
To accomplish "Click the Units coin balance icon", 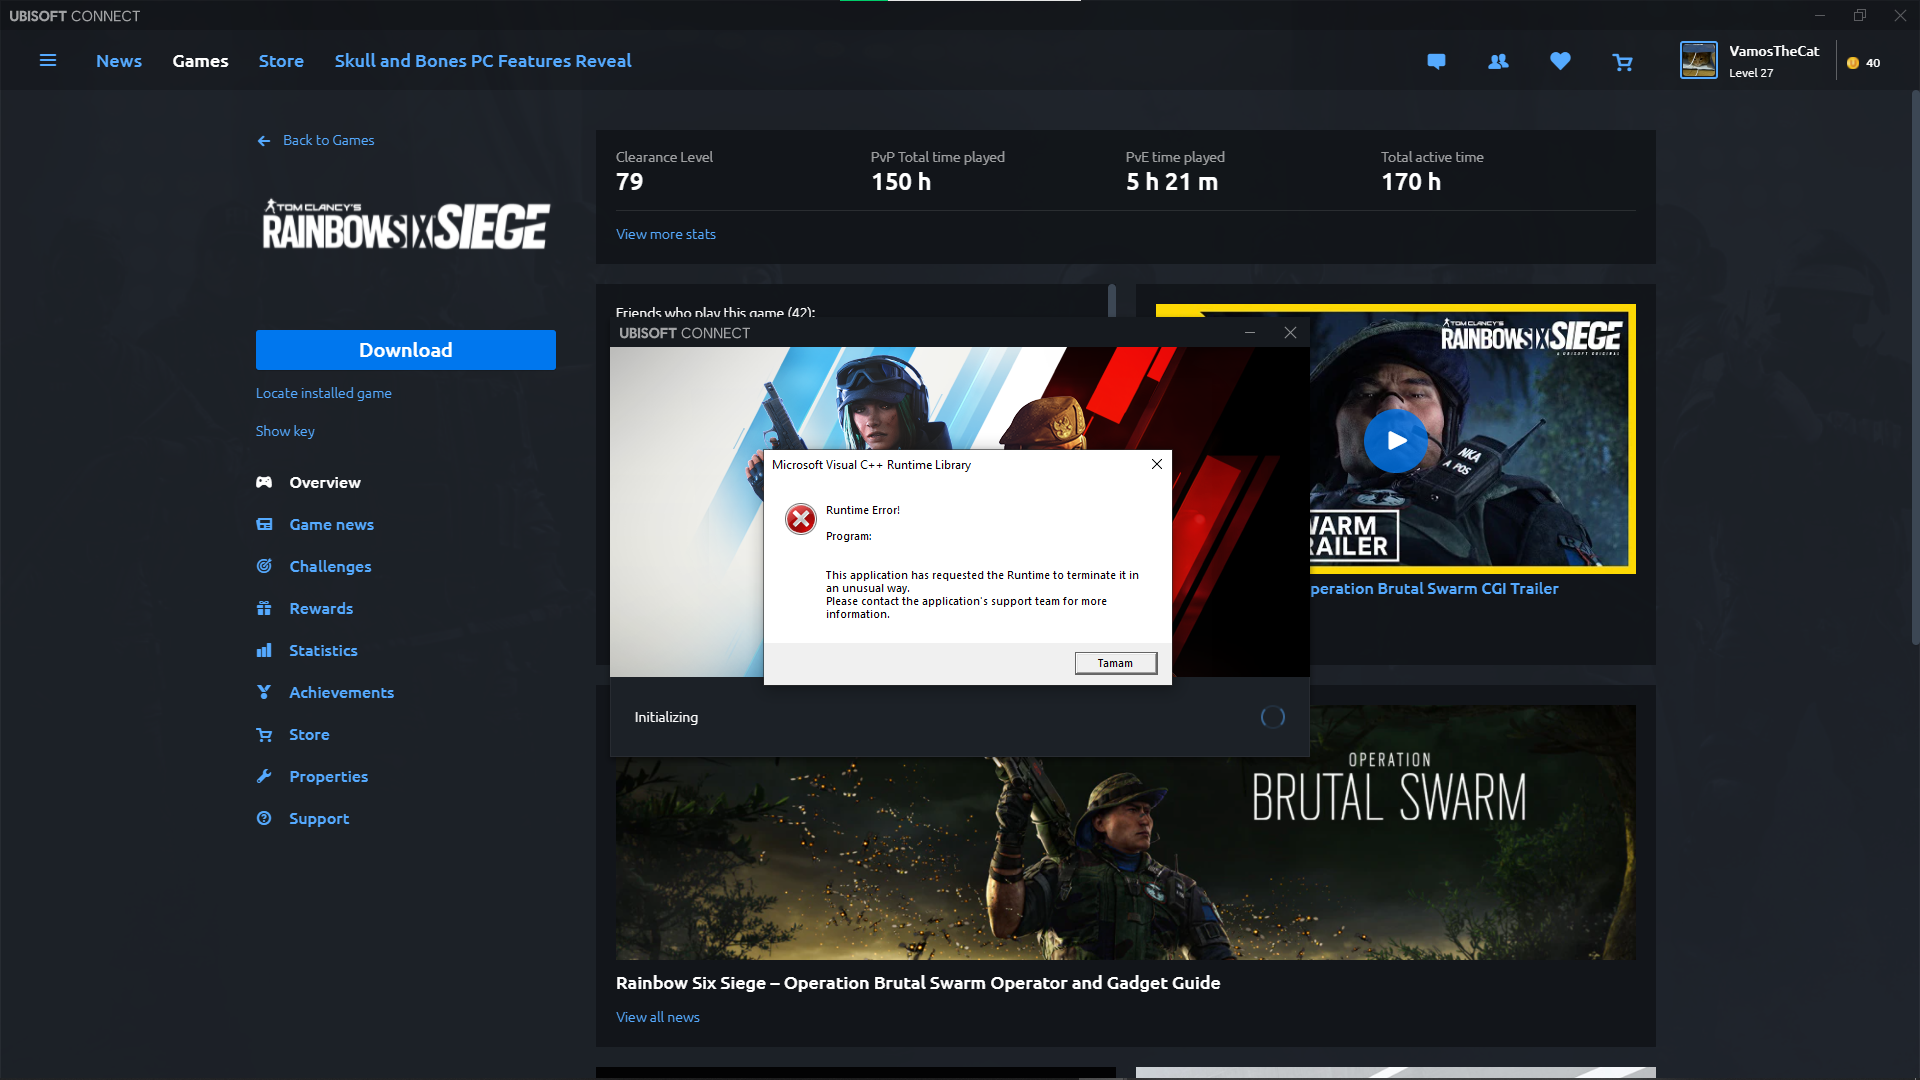I will 1853,63.
